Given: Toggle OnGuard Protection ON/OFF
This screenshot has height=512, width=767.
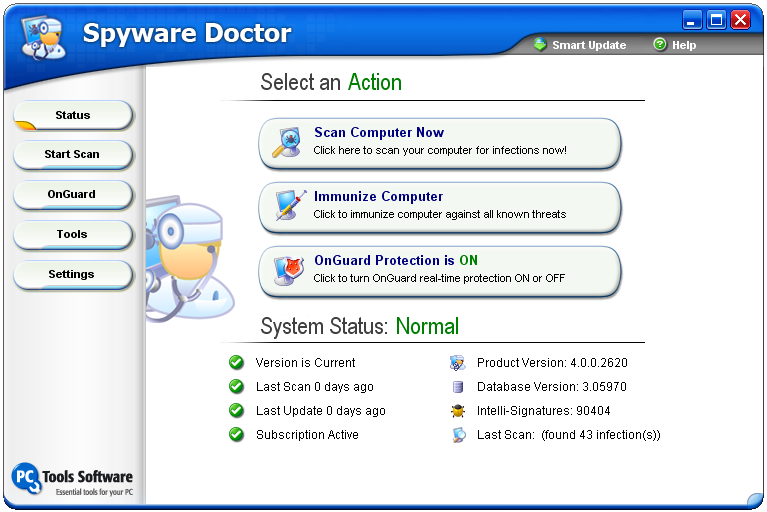Looking at the screenshot, I should point(440,272).
